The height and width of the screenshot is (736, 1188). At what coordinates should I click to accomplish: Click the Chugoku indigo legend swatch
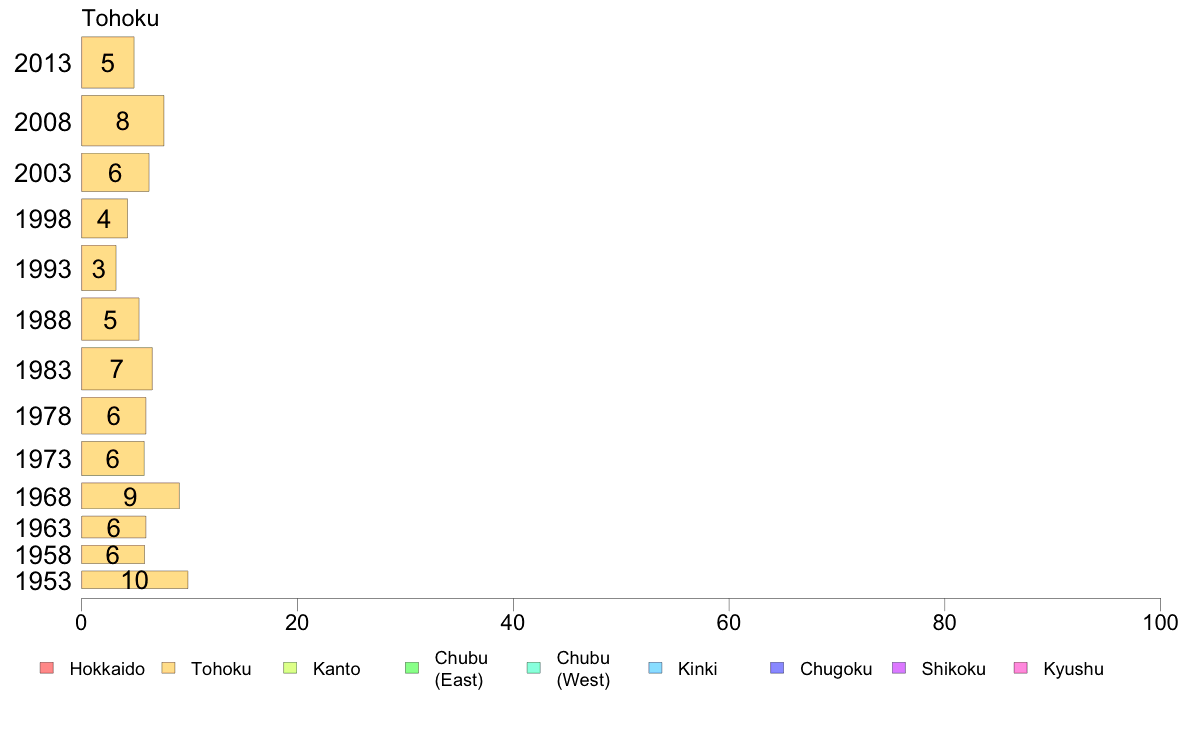[x=777, y=668]
